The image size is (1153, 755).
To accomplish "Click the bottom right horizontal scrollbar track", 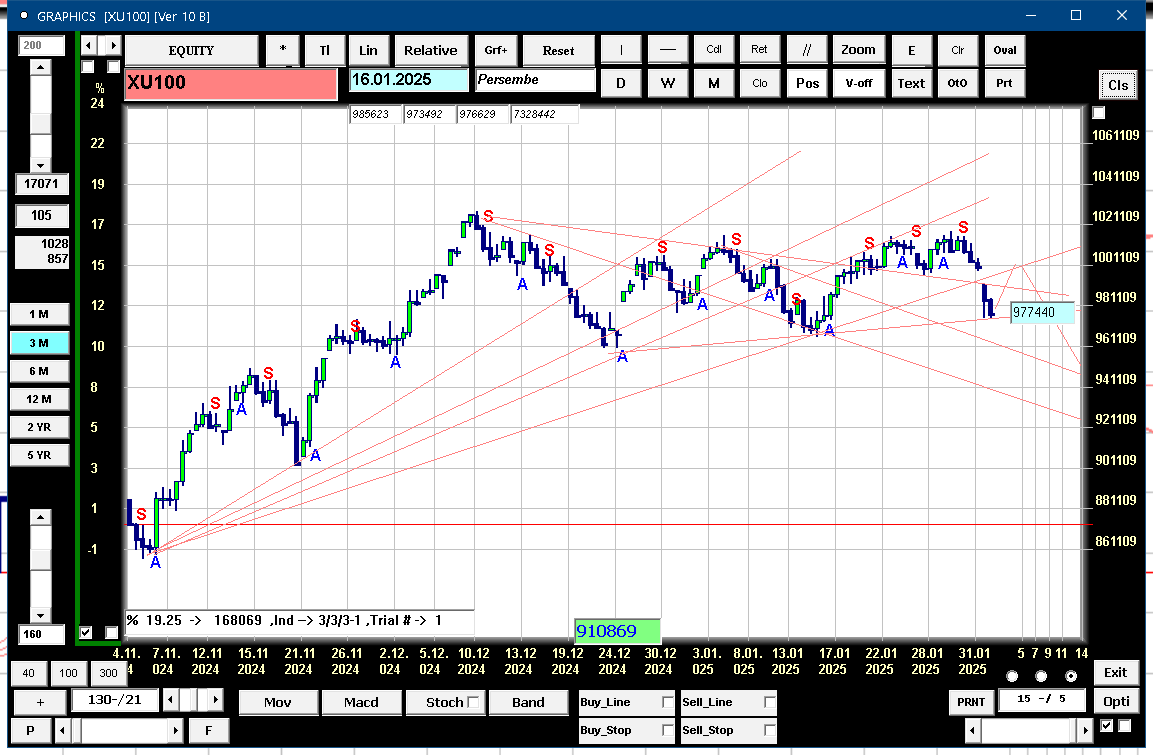I will pos(1028,730).
